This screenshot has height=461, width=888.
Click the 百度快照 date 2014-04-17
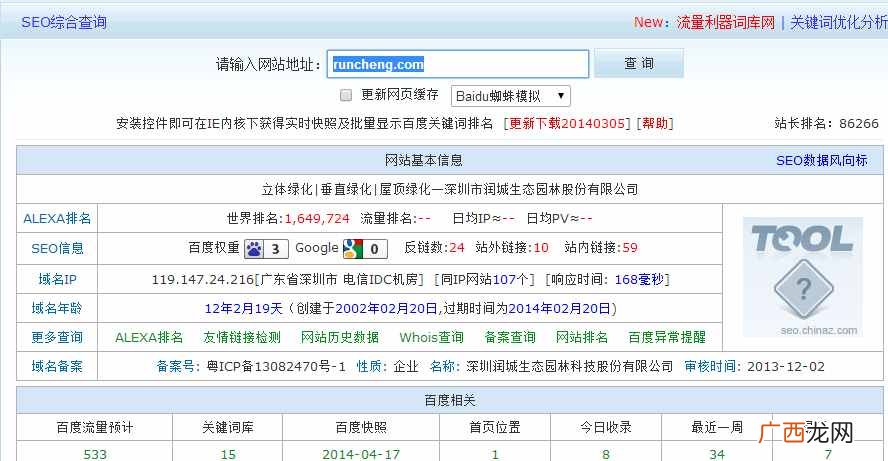(361, 454)
